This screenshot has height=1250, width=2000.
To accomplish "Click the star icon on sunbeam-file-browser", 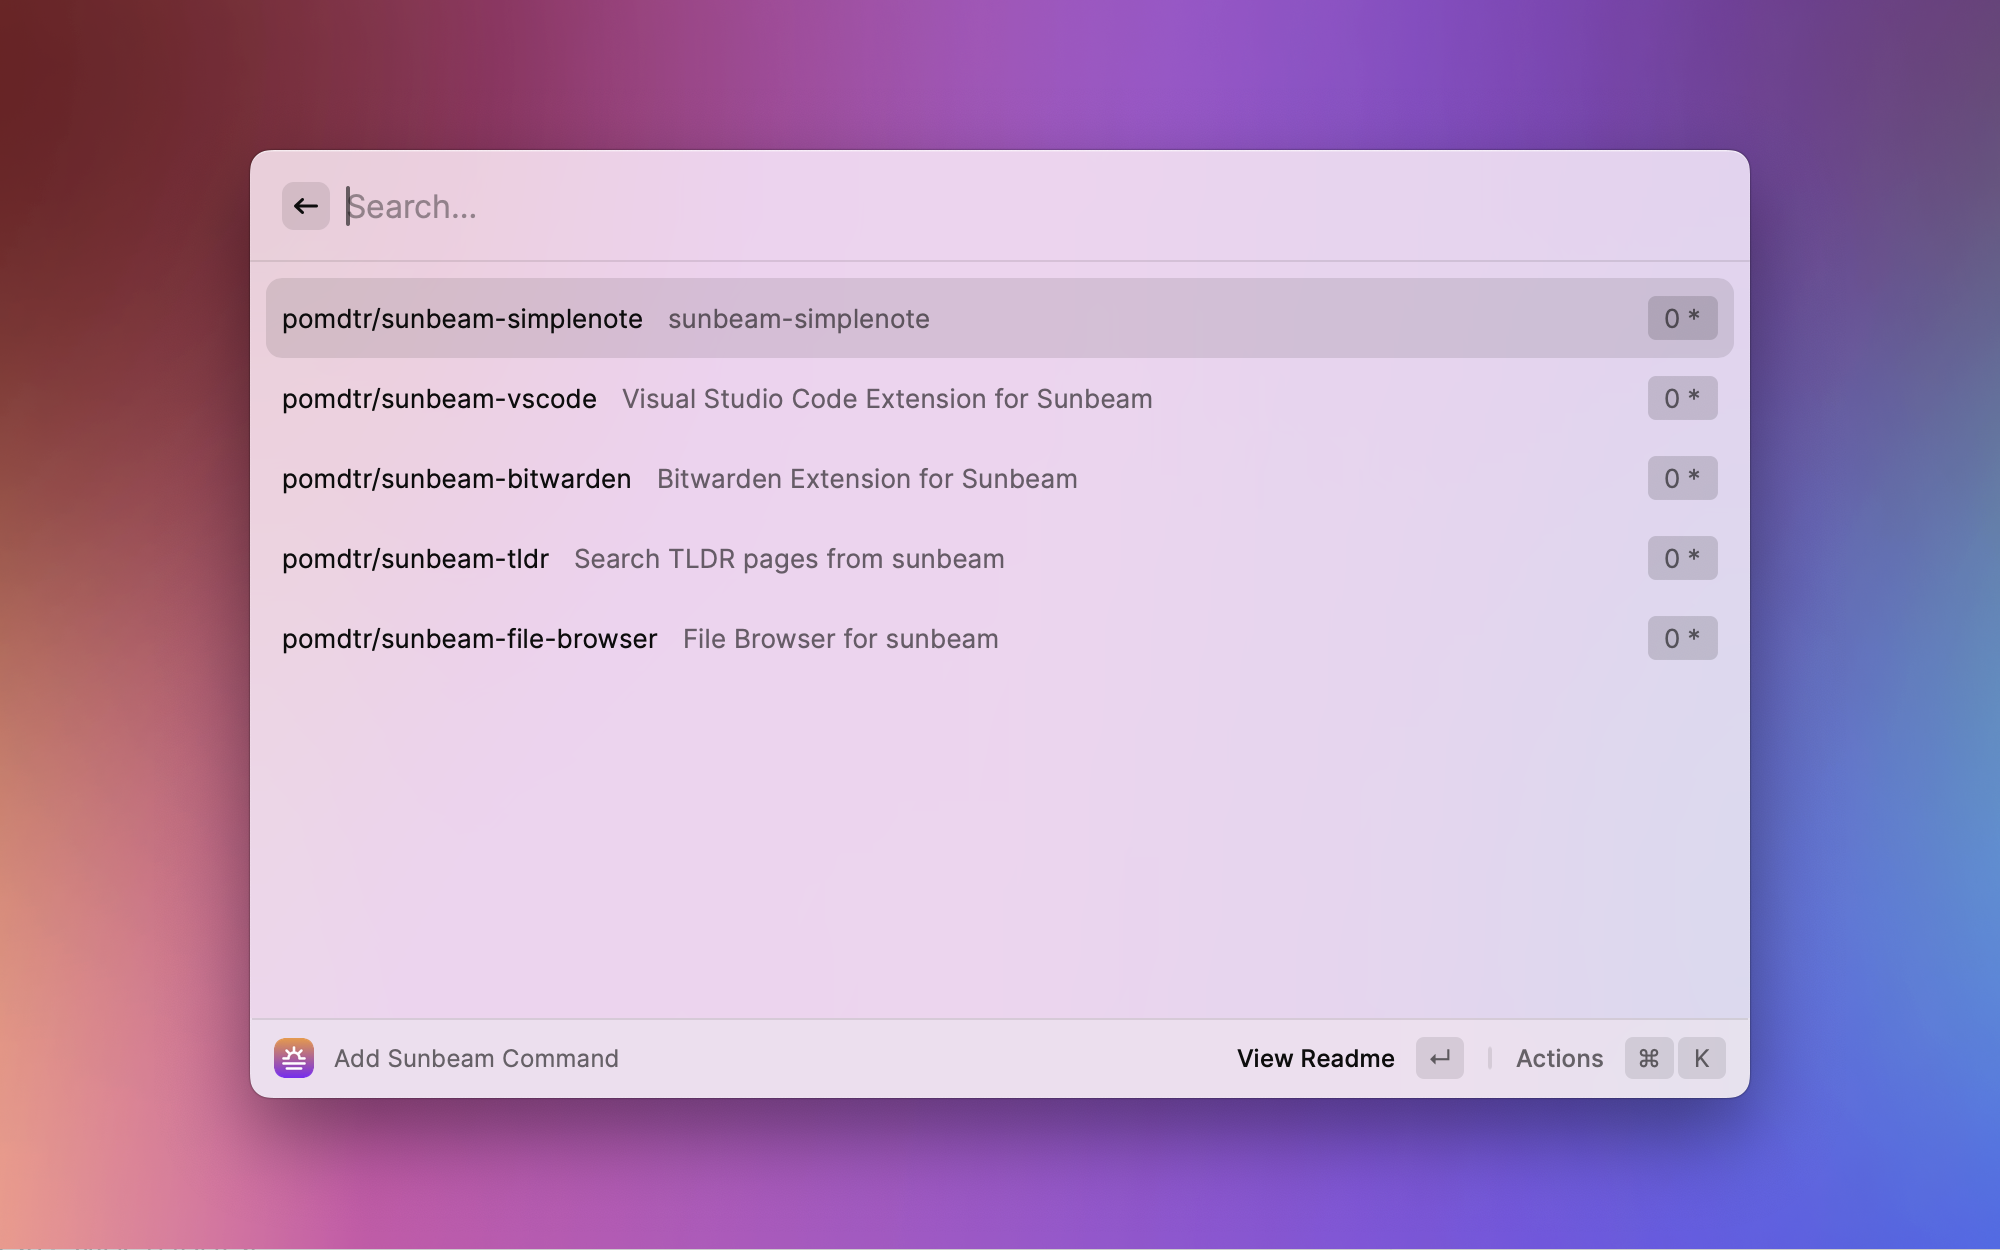I will click(1695, 637).
